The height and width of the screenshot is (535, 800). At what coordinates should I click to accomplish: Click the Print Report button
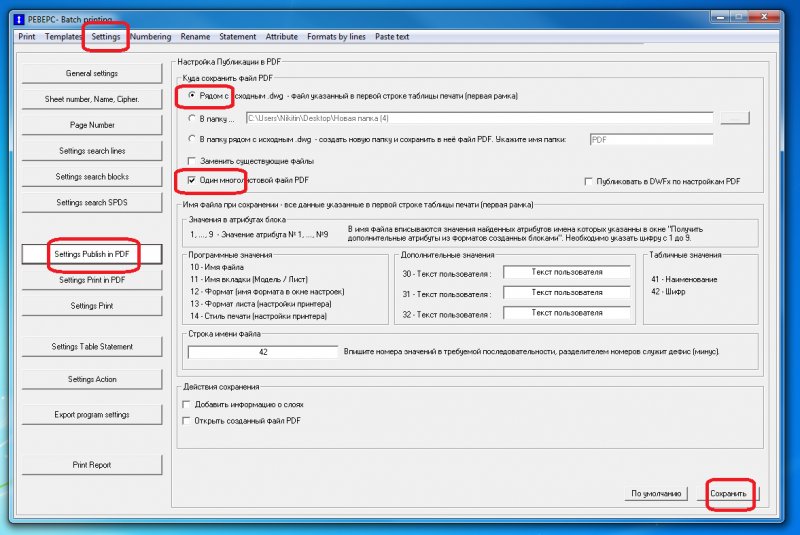[x=92, y=465]
